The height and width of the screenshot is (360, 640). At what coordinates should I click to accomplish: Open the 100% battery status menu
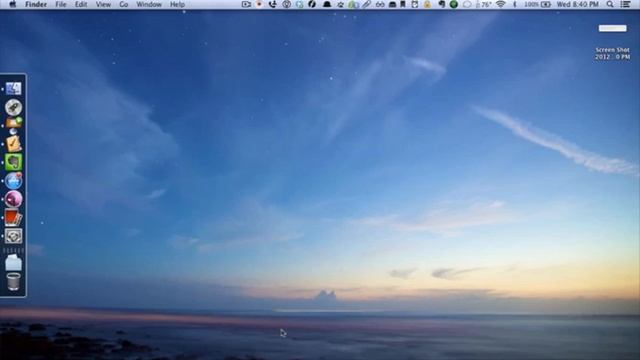[x=537, y=4]
